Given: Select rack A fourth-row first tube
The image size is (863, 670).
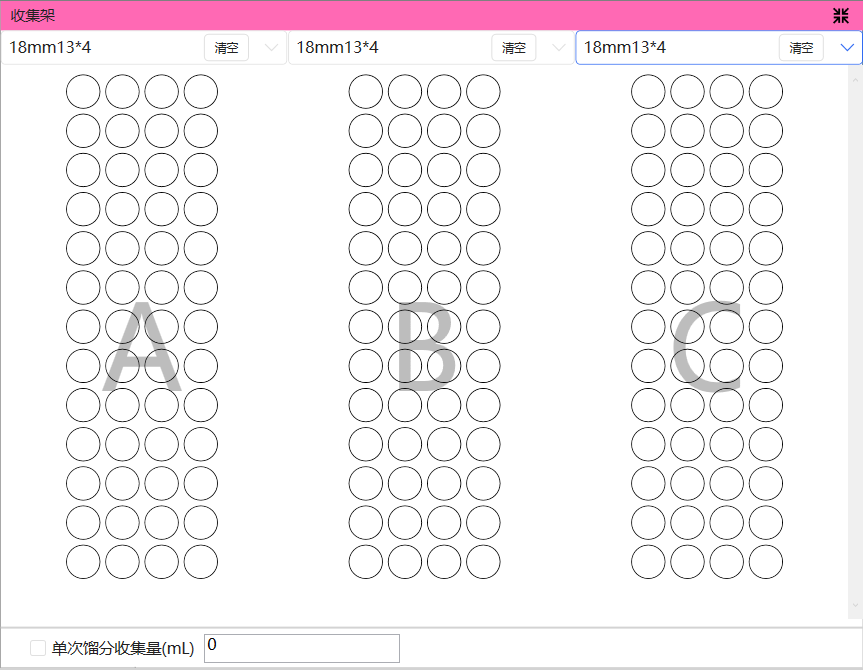Looking at the screenshot, I should point(83,209).
